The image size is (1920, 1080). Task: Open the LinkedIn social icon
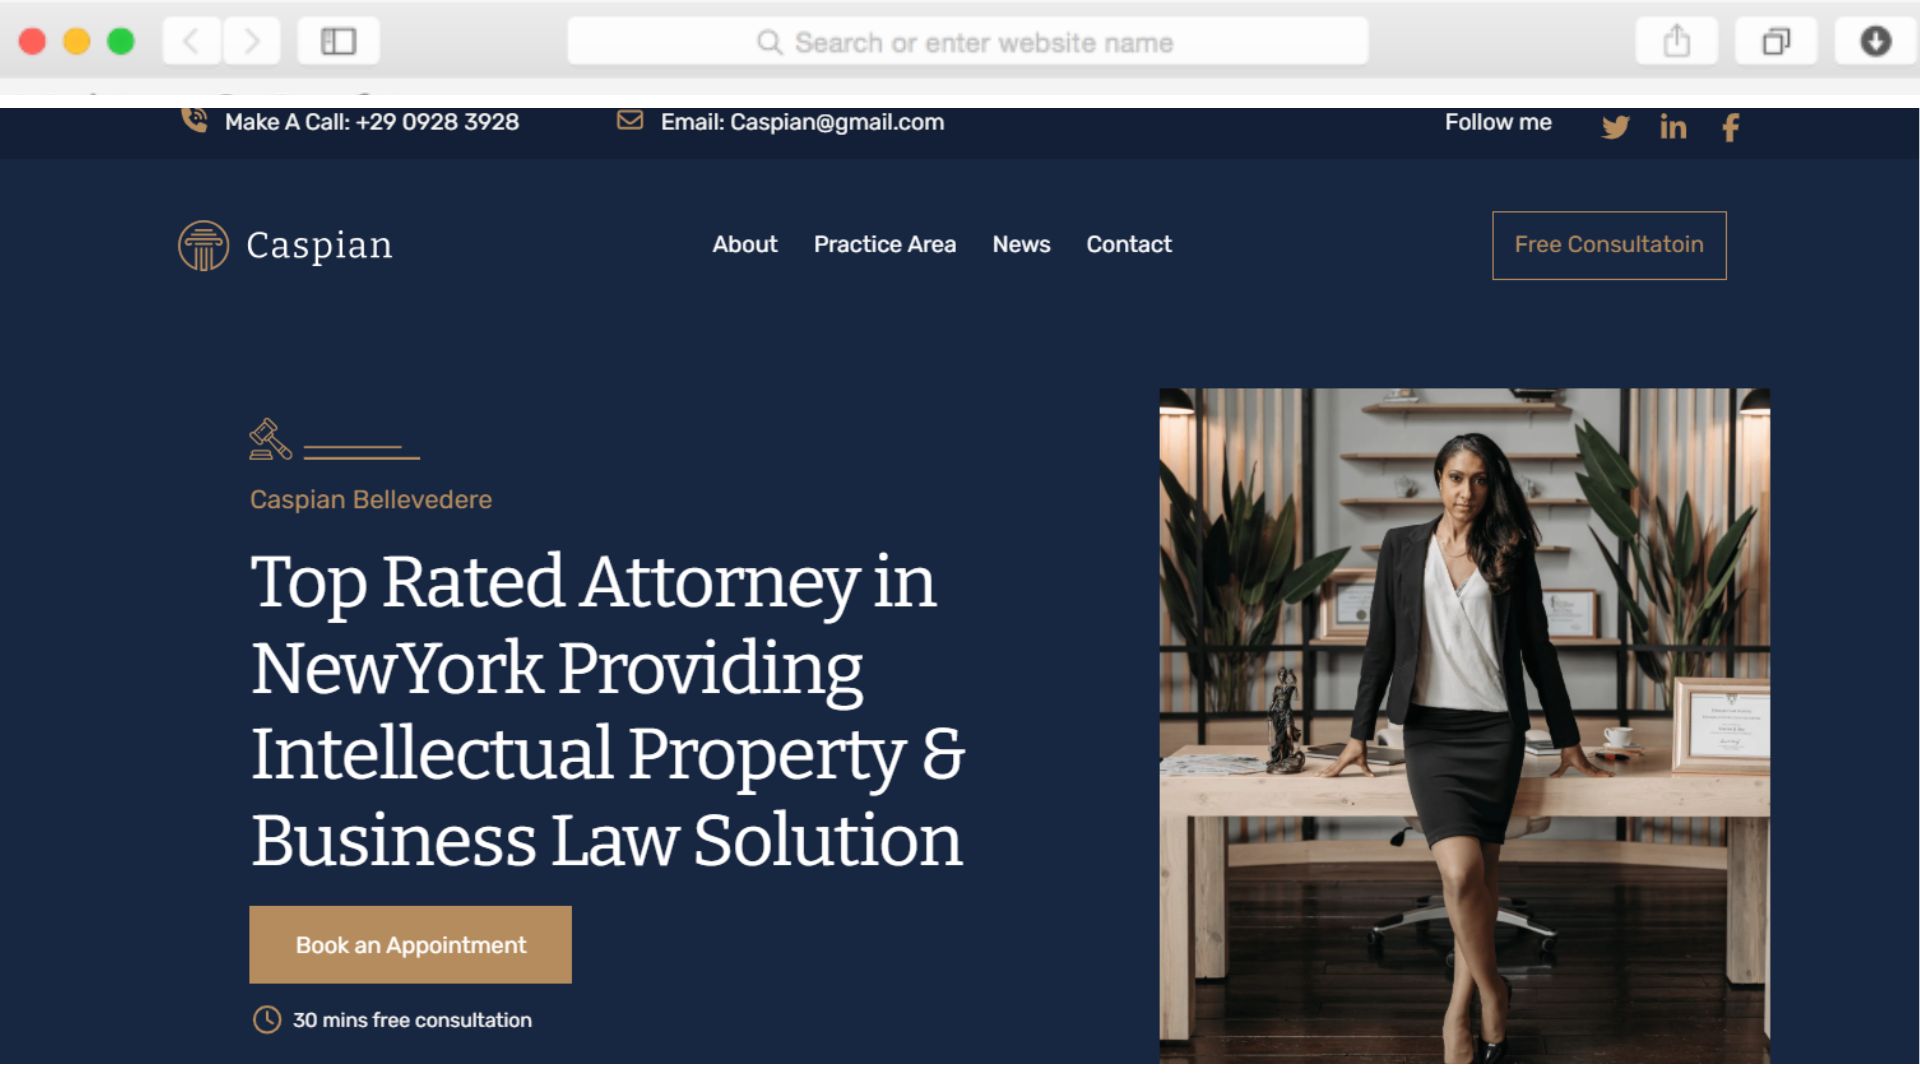(1673, 127)
